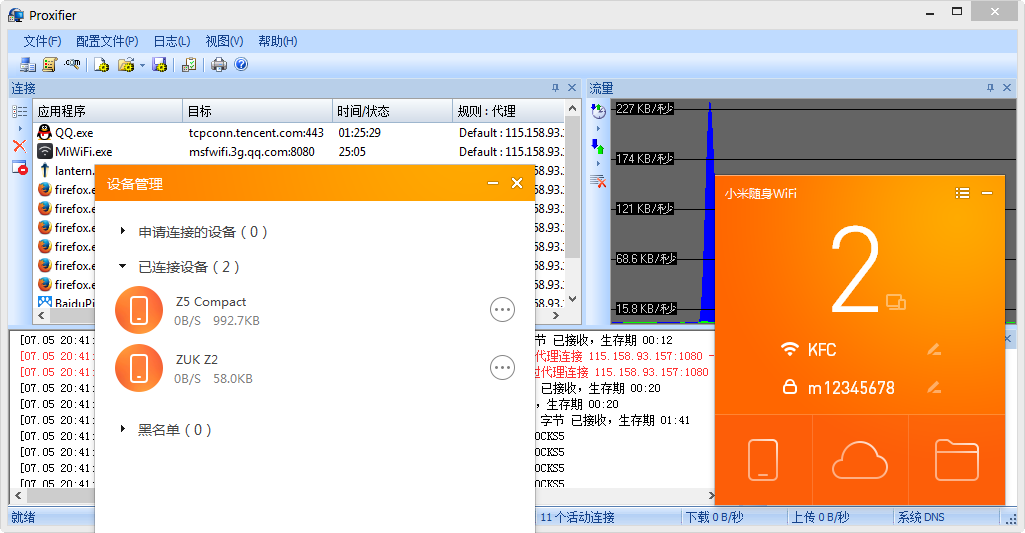Expand arrow under traffic clock icon

tap(598, 129)
